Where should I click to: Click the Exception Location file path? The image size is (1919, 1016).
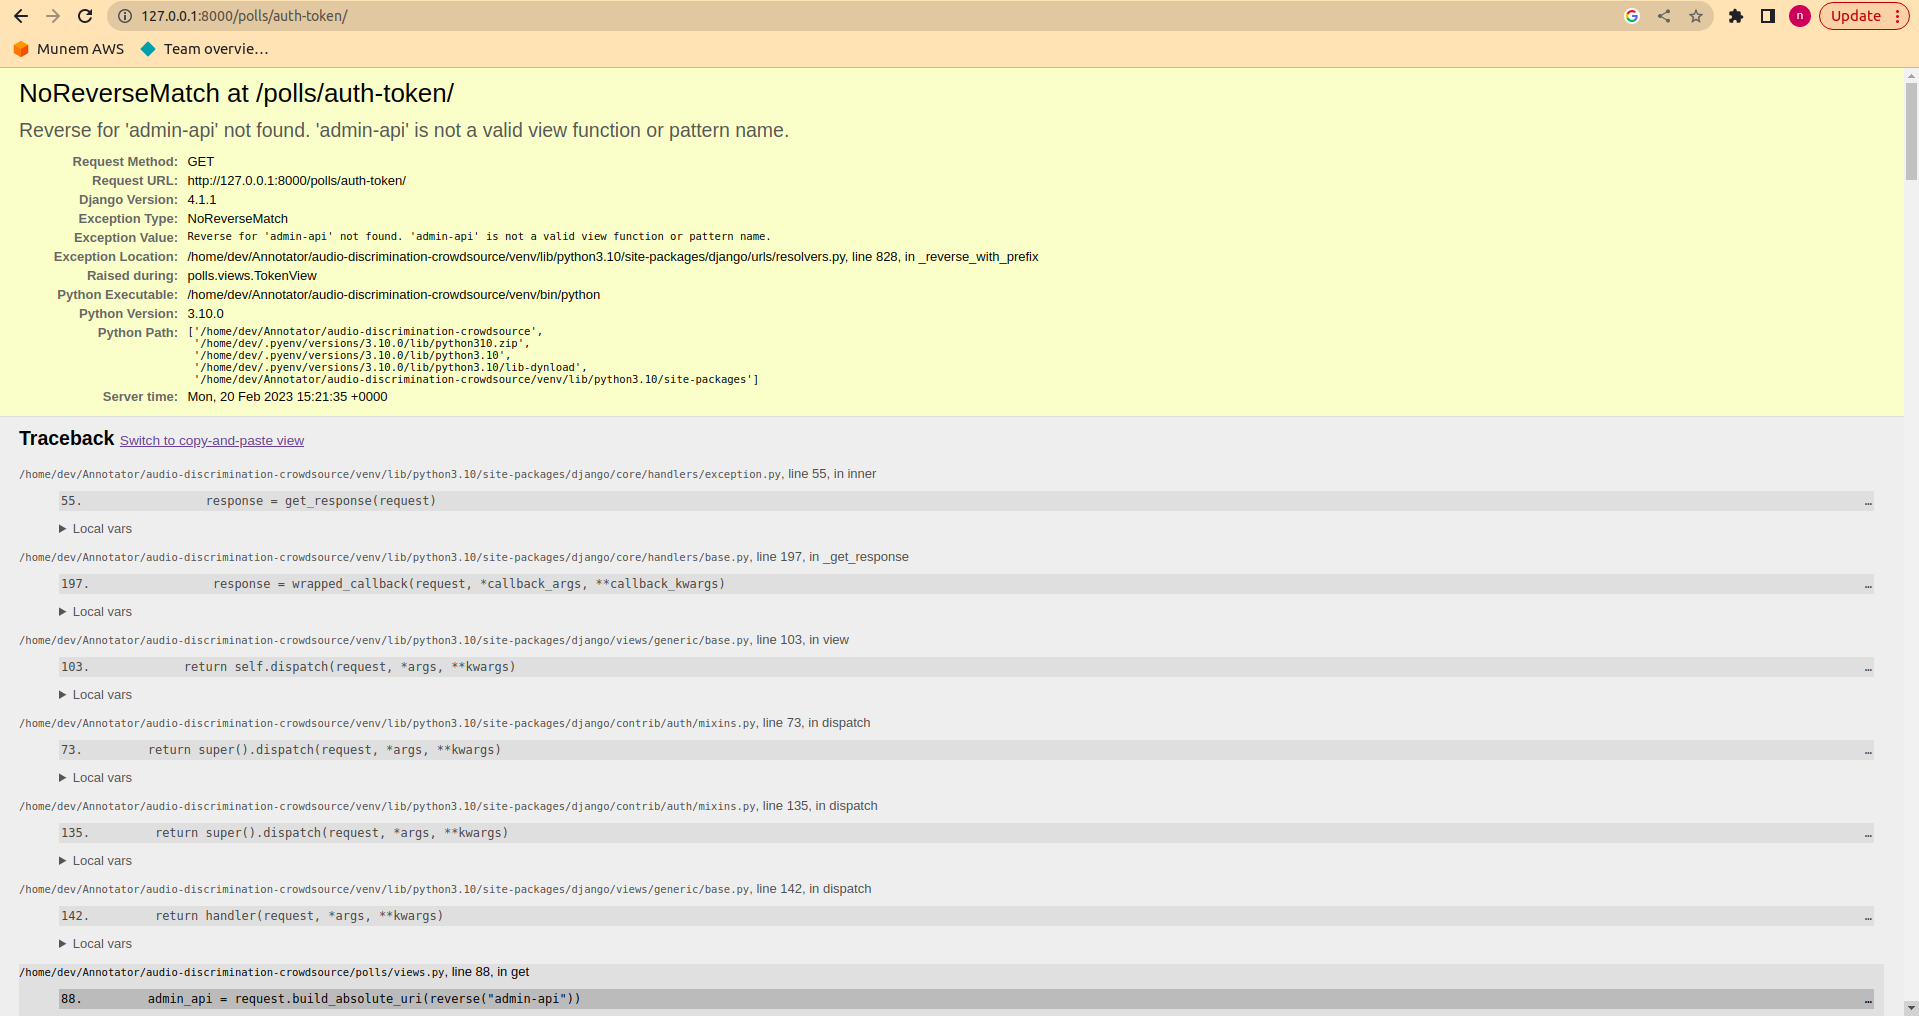coord(613,257)
